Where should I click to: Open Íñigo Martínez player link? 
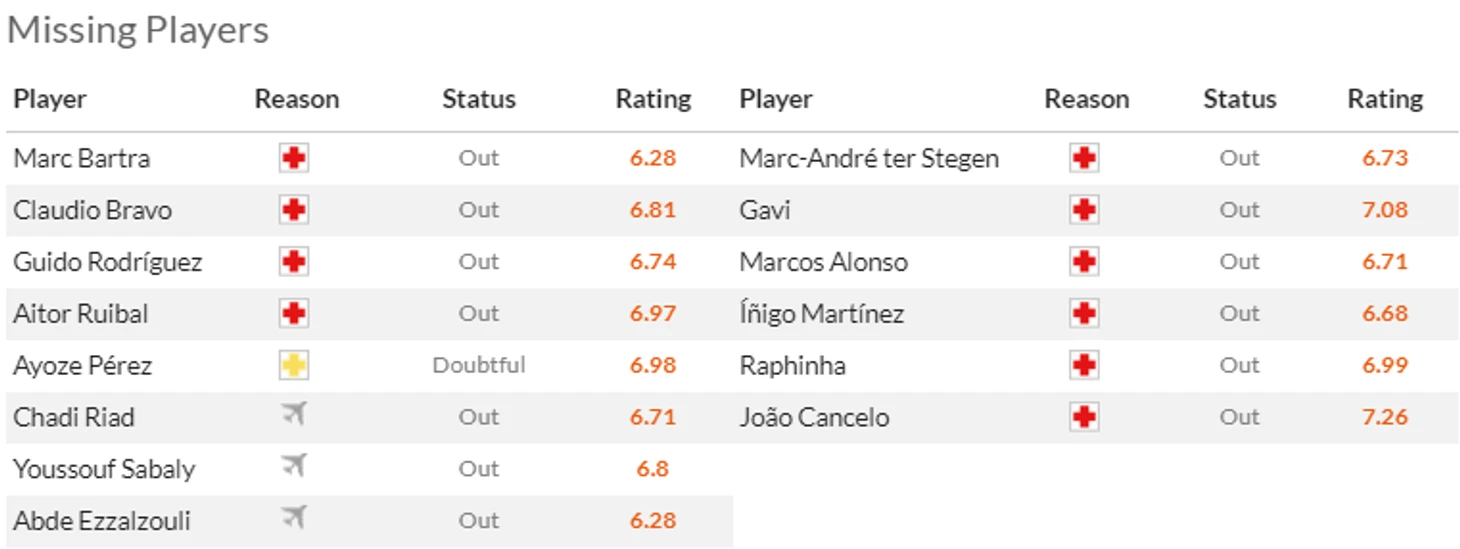(x=822, y=314)
